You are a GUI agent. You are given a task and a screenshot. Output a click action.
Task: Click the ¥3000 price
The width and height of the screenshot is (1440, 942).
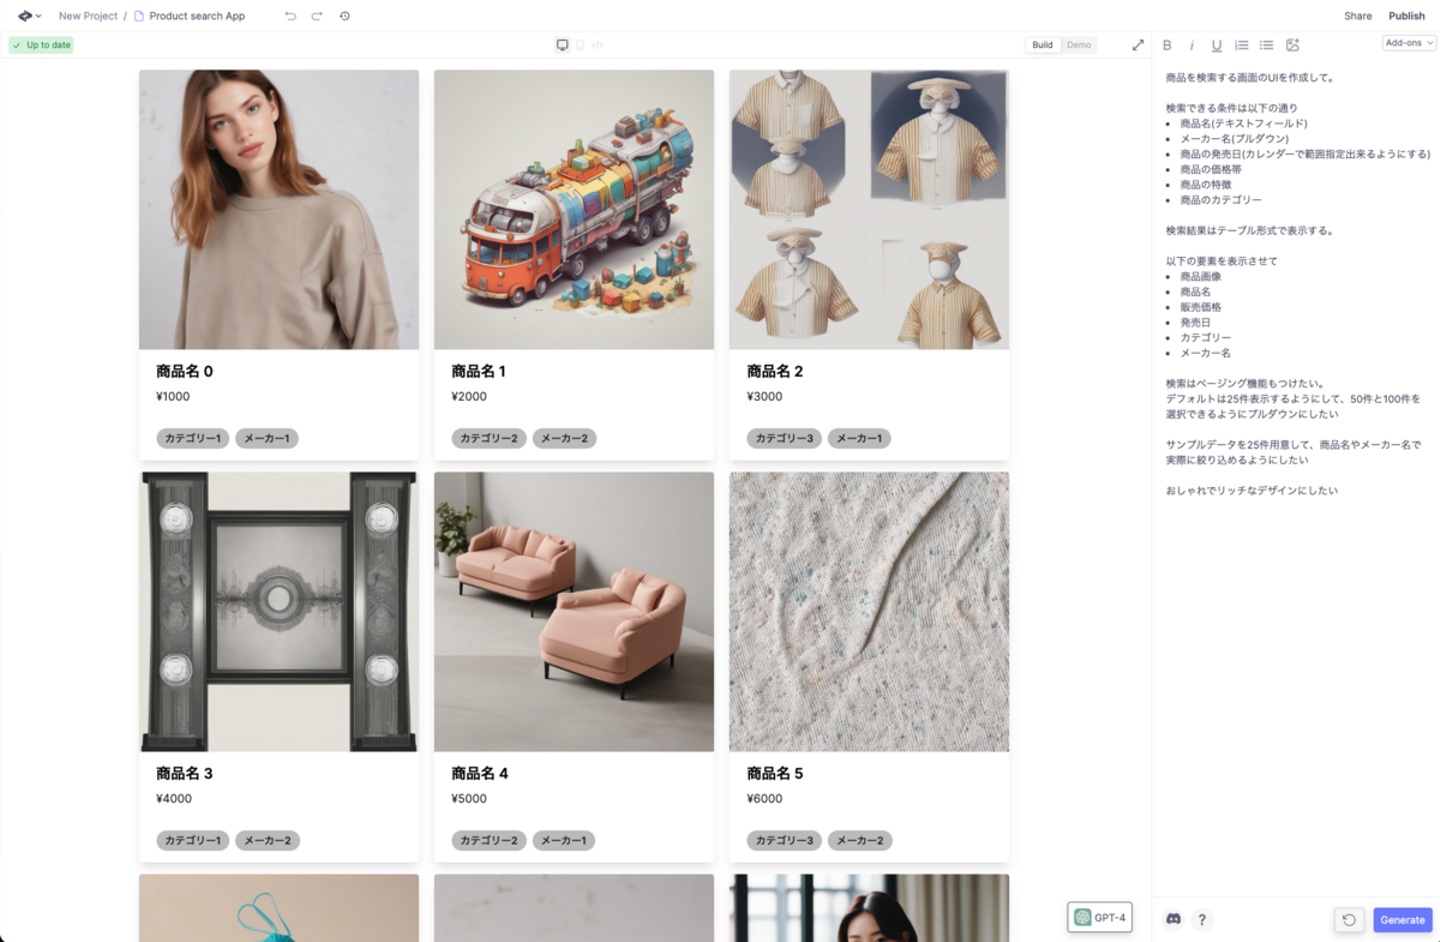coord(765,396)
